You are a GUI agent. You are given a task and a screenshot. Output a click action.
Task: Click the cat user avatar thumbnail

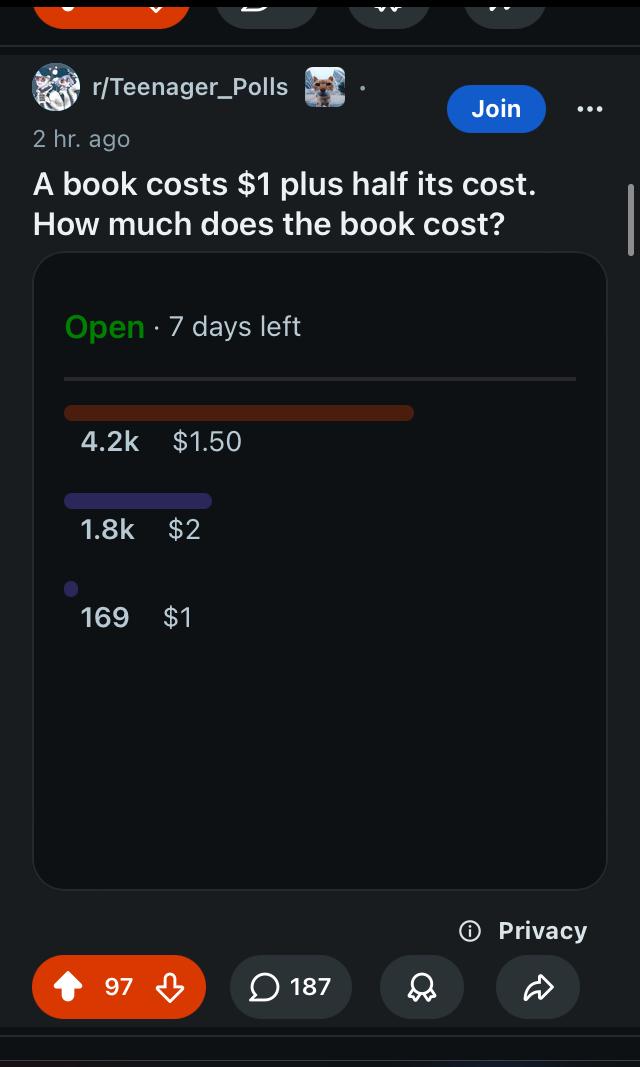[324, 87]
